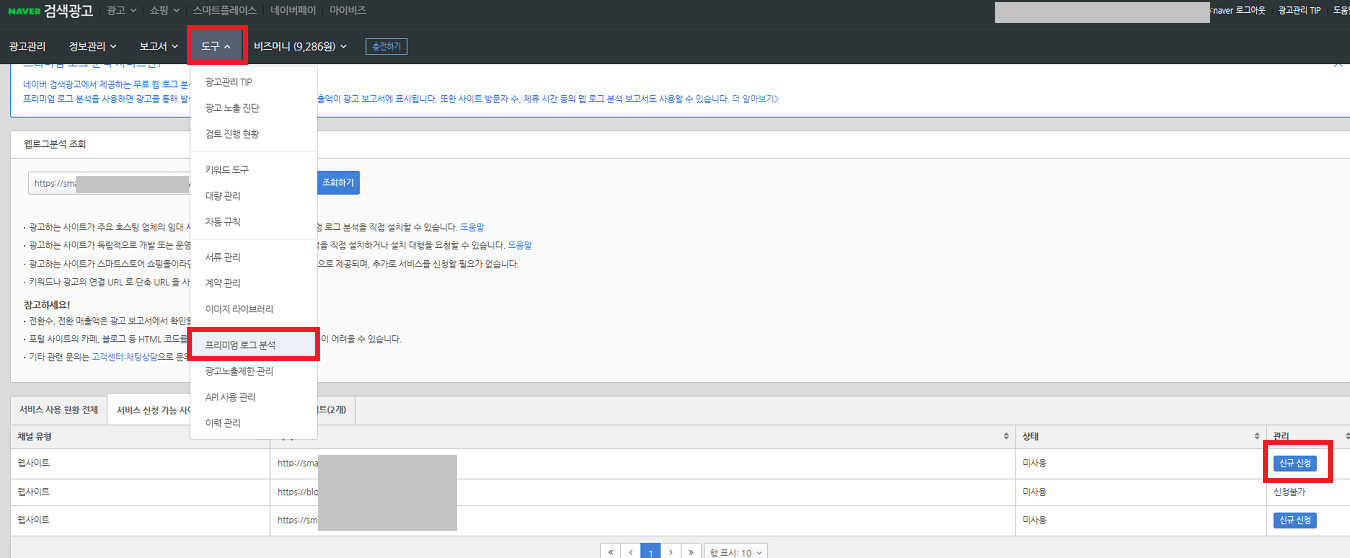Open the 비즈머니 (9,286원) dropdown
Screen dimensions: 1350x558
click(300, 46)
